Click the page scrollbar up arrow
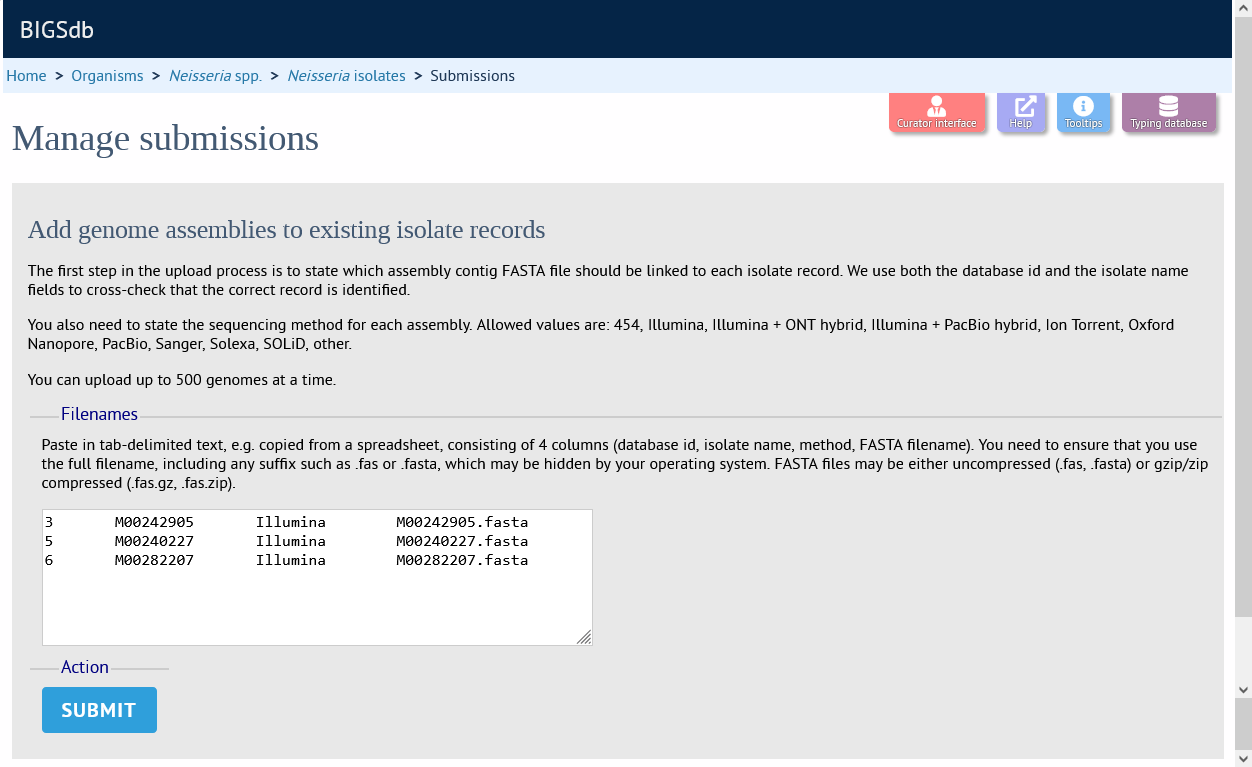1252x767 pixels. tap(1243, 9)
